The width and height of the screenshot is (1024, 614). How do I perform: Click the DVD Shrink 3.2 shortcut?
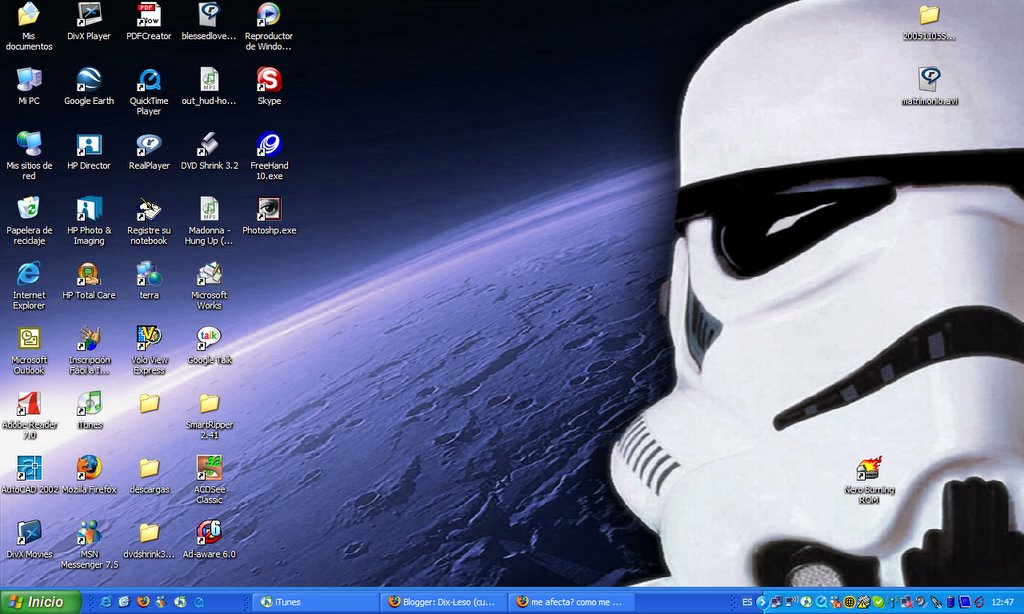[209, 144]
